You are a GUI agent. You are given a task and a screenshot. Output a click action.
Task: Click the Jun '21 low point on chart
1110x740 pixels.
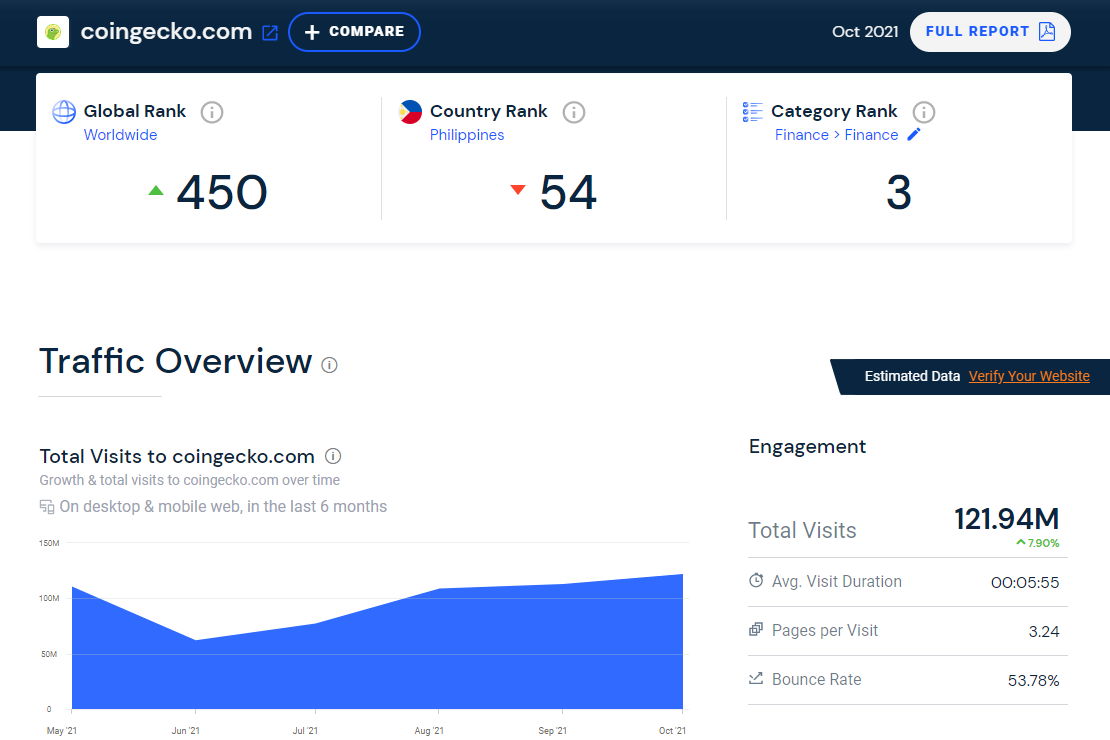tap(193, 640)
